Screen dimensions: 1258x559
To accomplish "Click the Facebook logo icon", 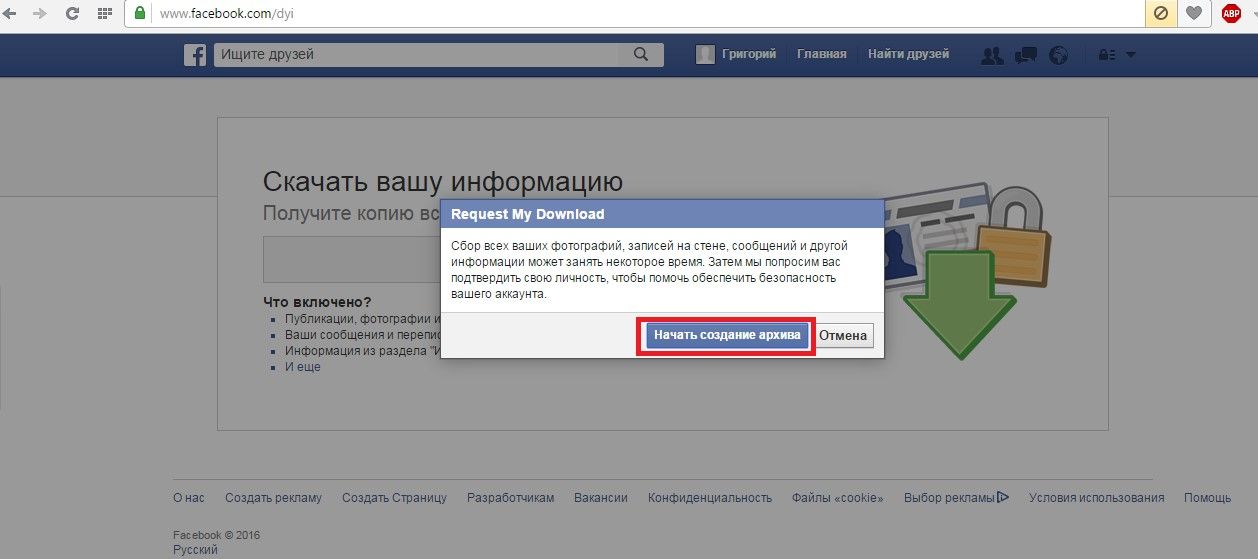I will pyautogui.click(x=195, y=55).
